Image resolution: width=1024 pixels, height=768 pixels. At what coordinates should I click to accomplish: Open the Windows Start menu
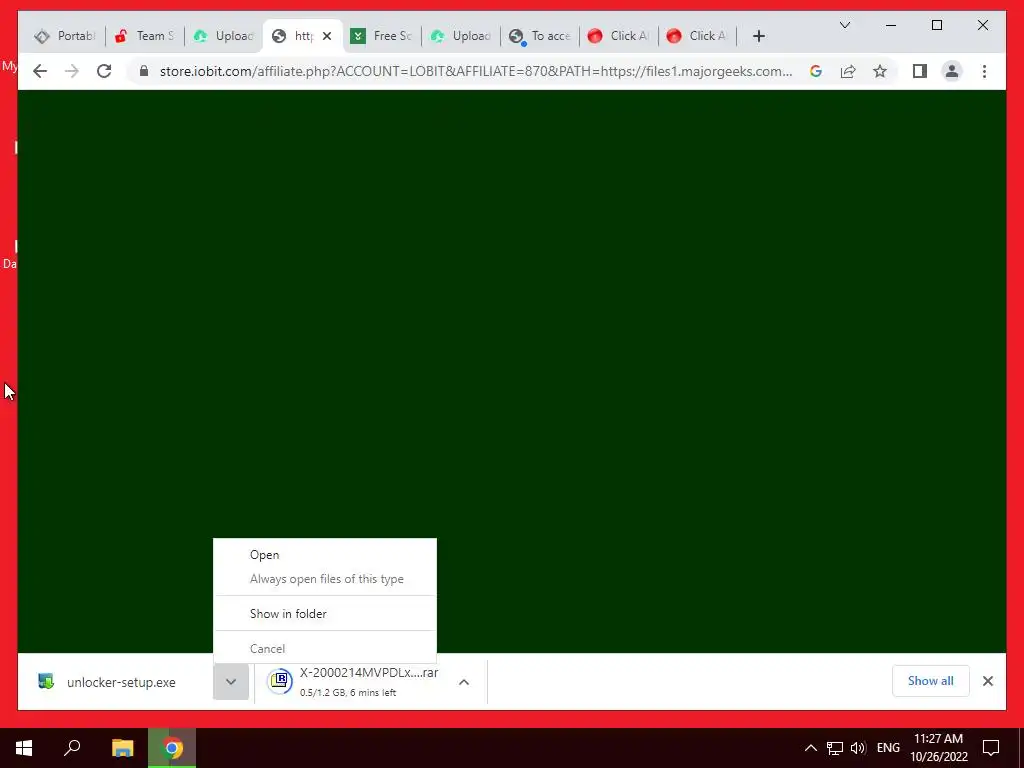24,748
